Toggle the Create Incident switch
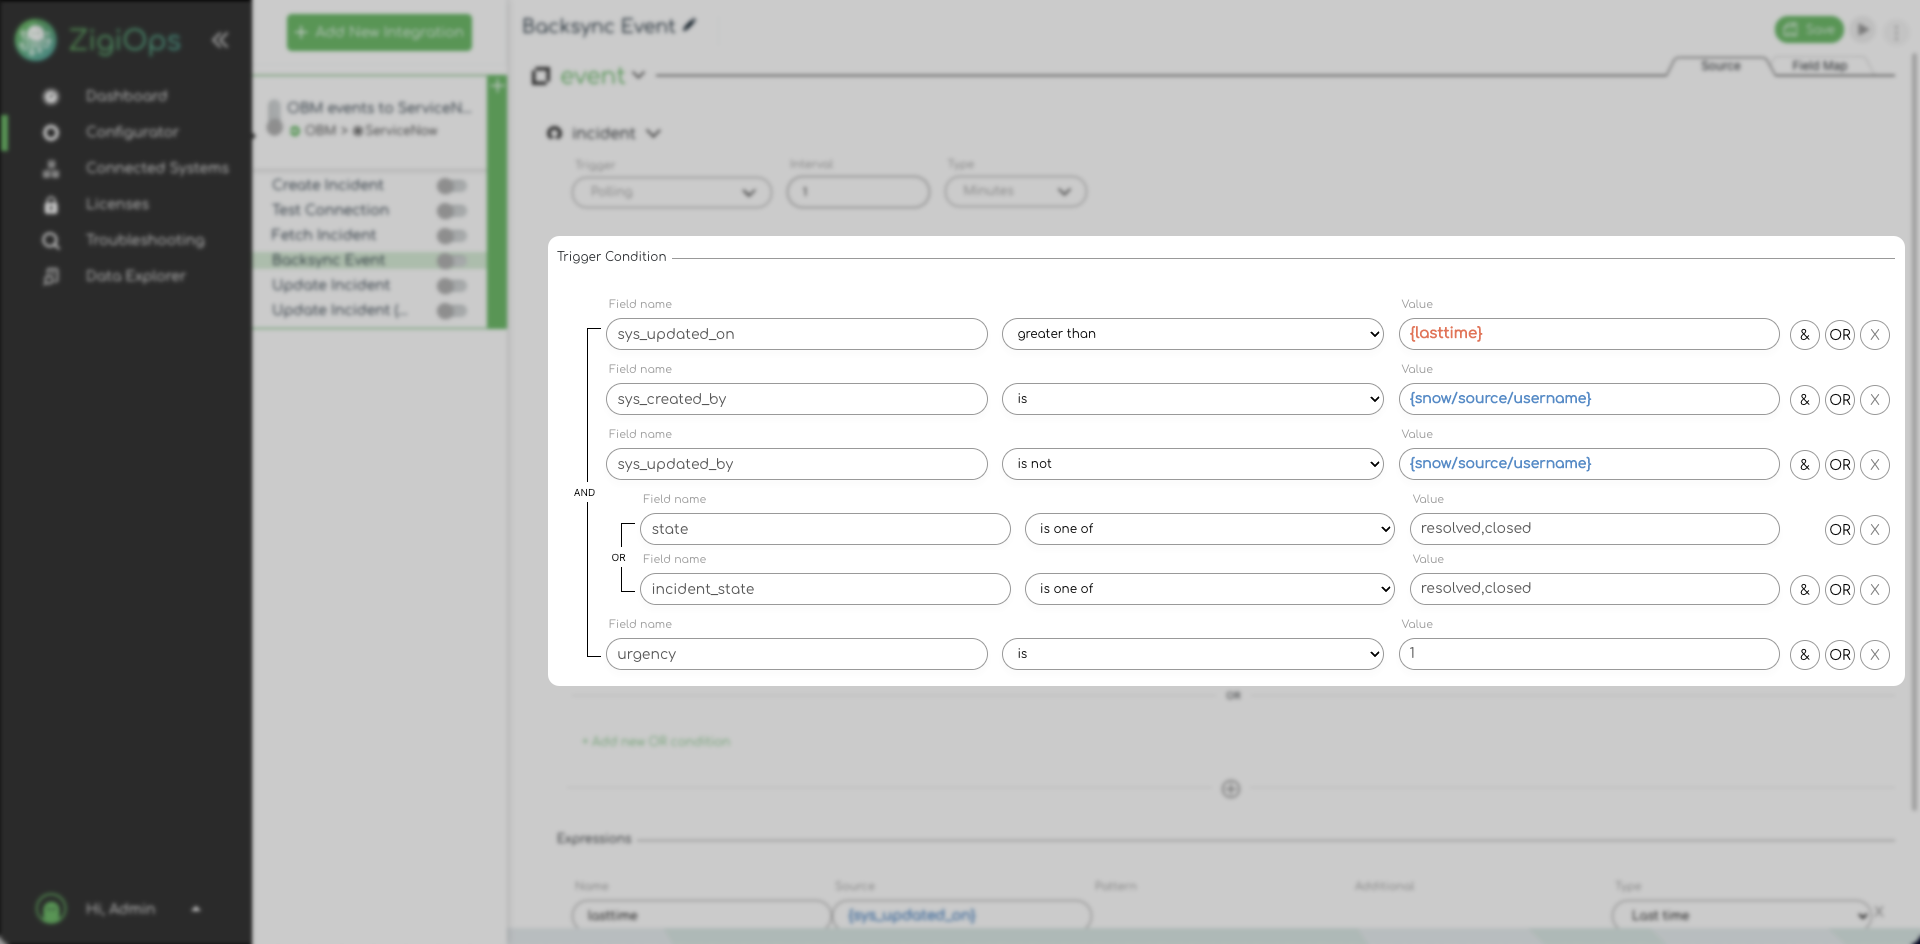This screenshot has width=1920, height=944. click(451, 186)
